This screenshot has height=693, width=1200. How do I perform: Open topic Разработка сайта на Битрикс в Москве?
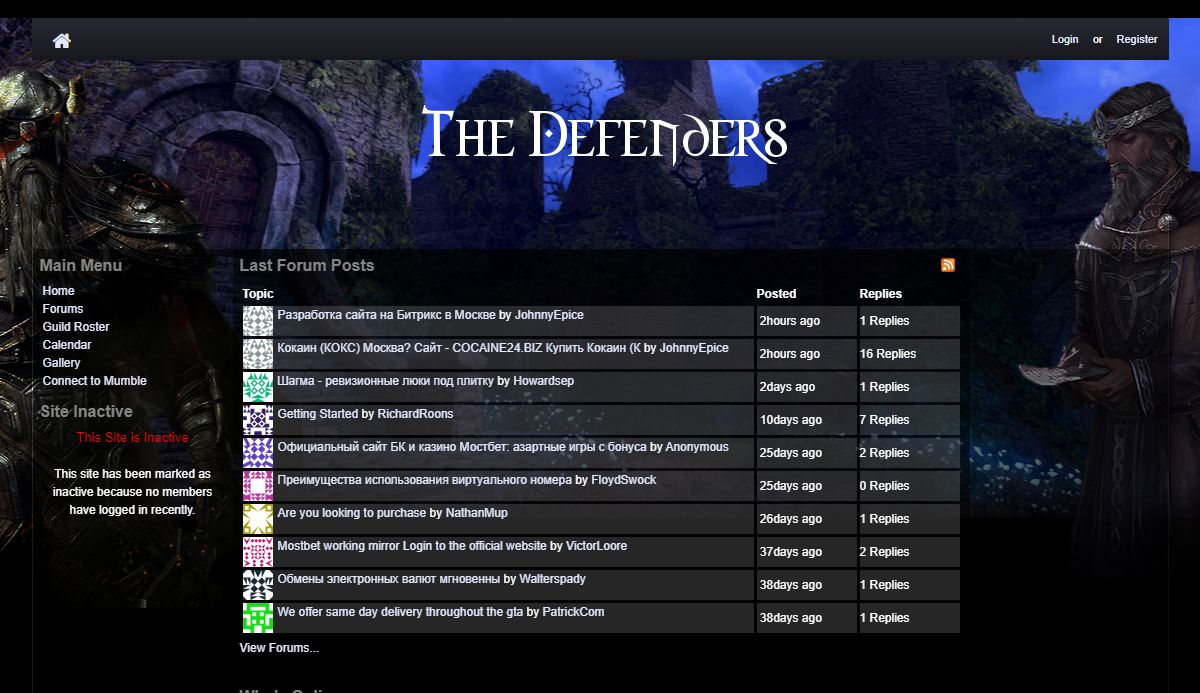386,315
